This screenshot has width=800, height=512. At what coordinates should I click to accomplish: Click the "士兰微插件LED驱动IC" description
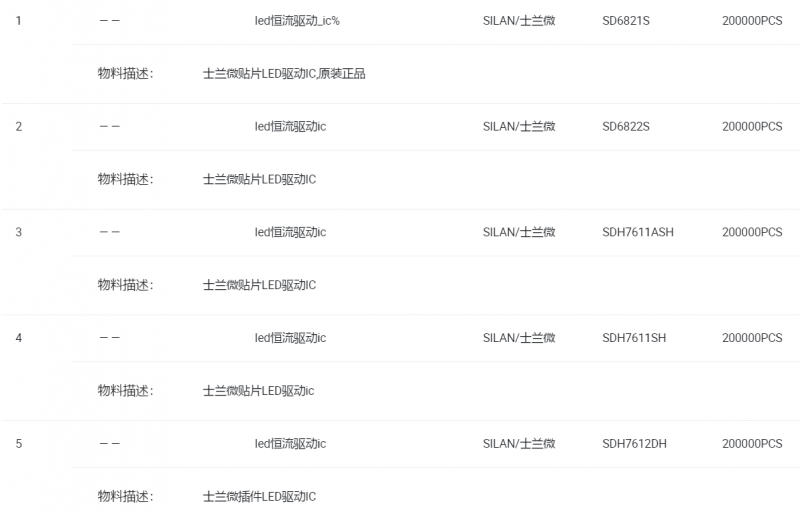pos(259,497)
